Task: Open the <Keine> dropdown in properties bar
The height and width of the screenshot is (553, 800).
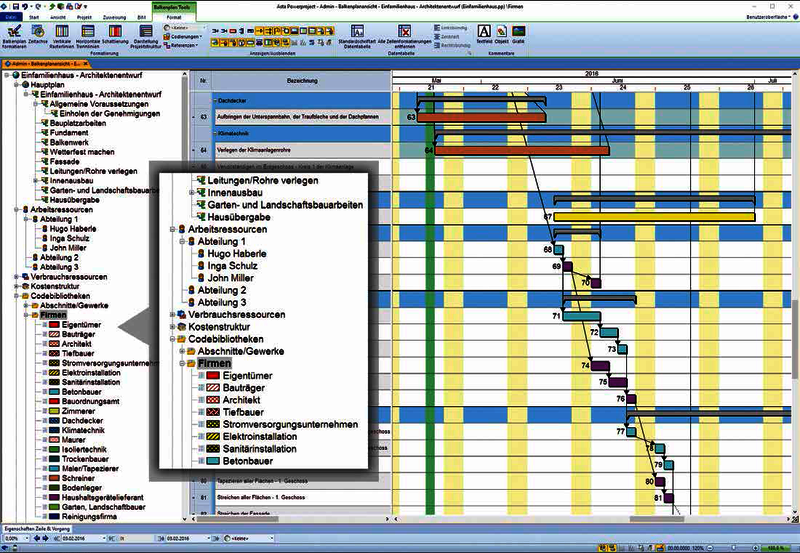Action: click(x=249, y=538)
